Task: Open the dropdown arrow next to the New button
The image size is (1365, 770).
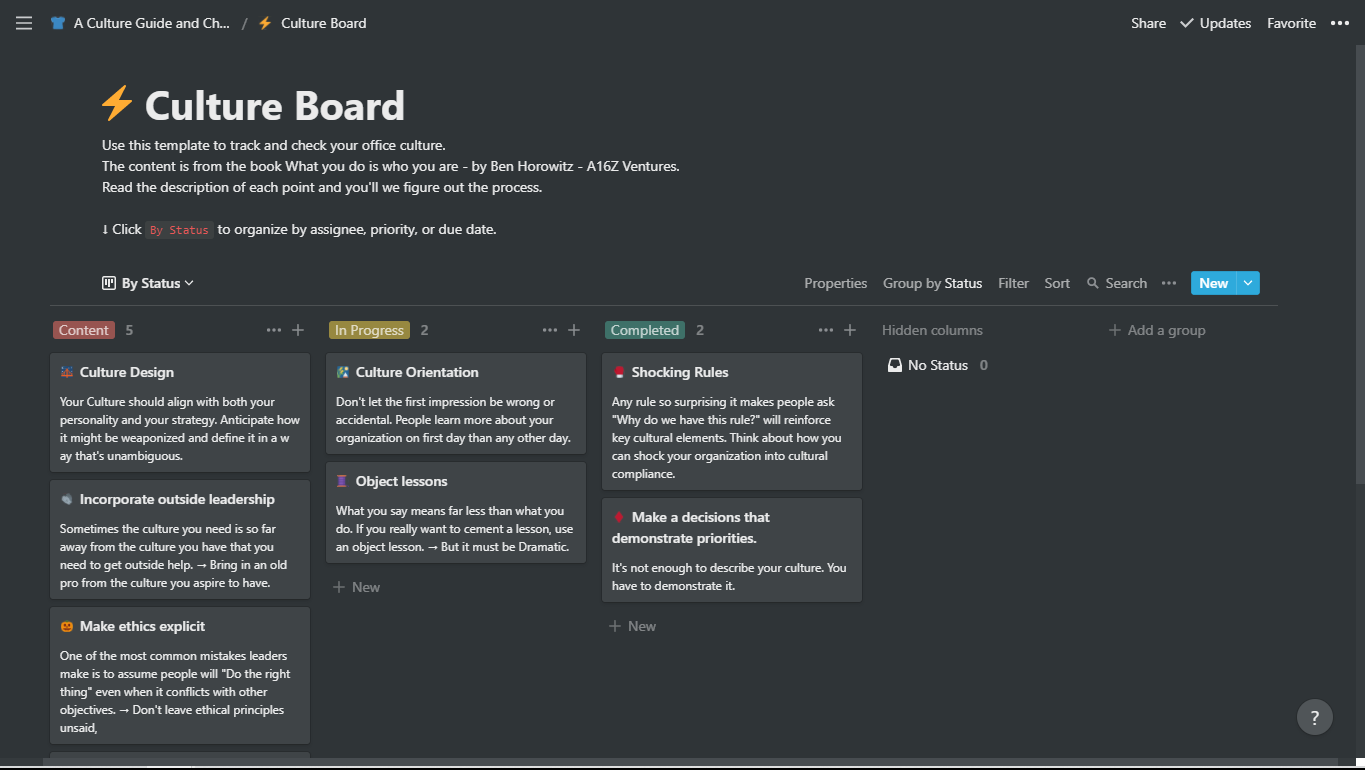Action: tap(1248, 283)
